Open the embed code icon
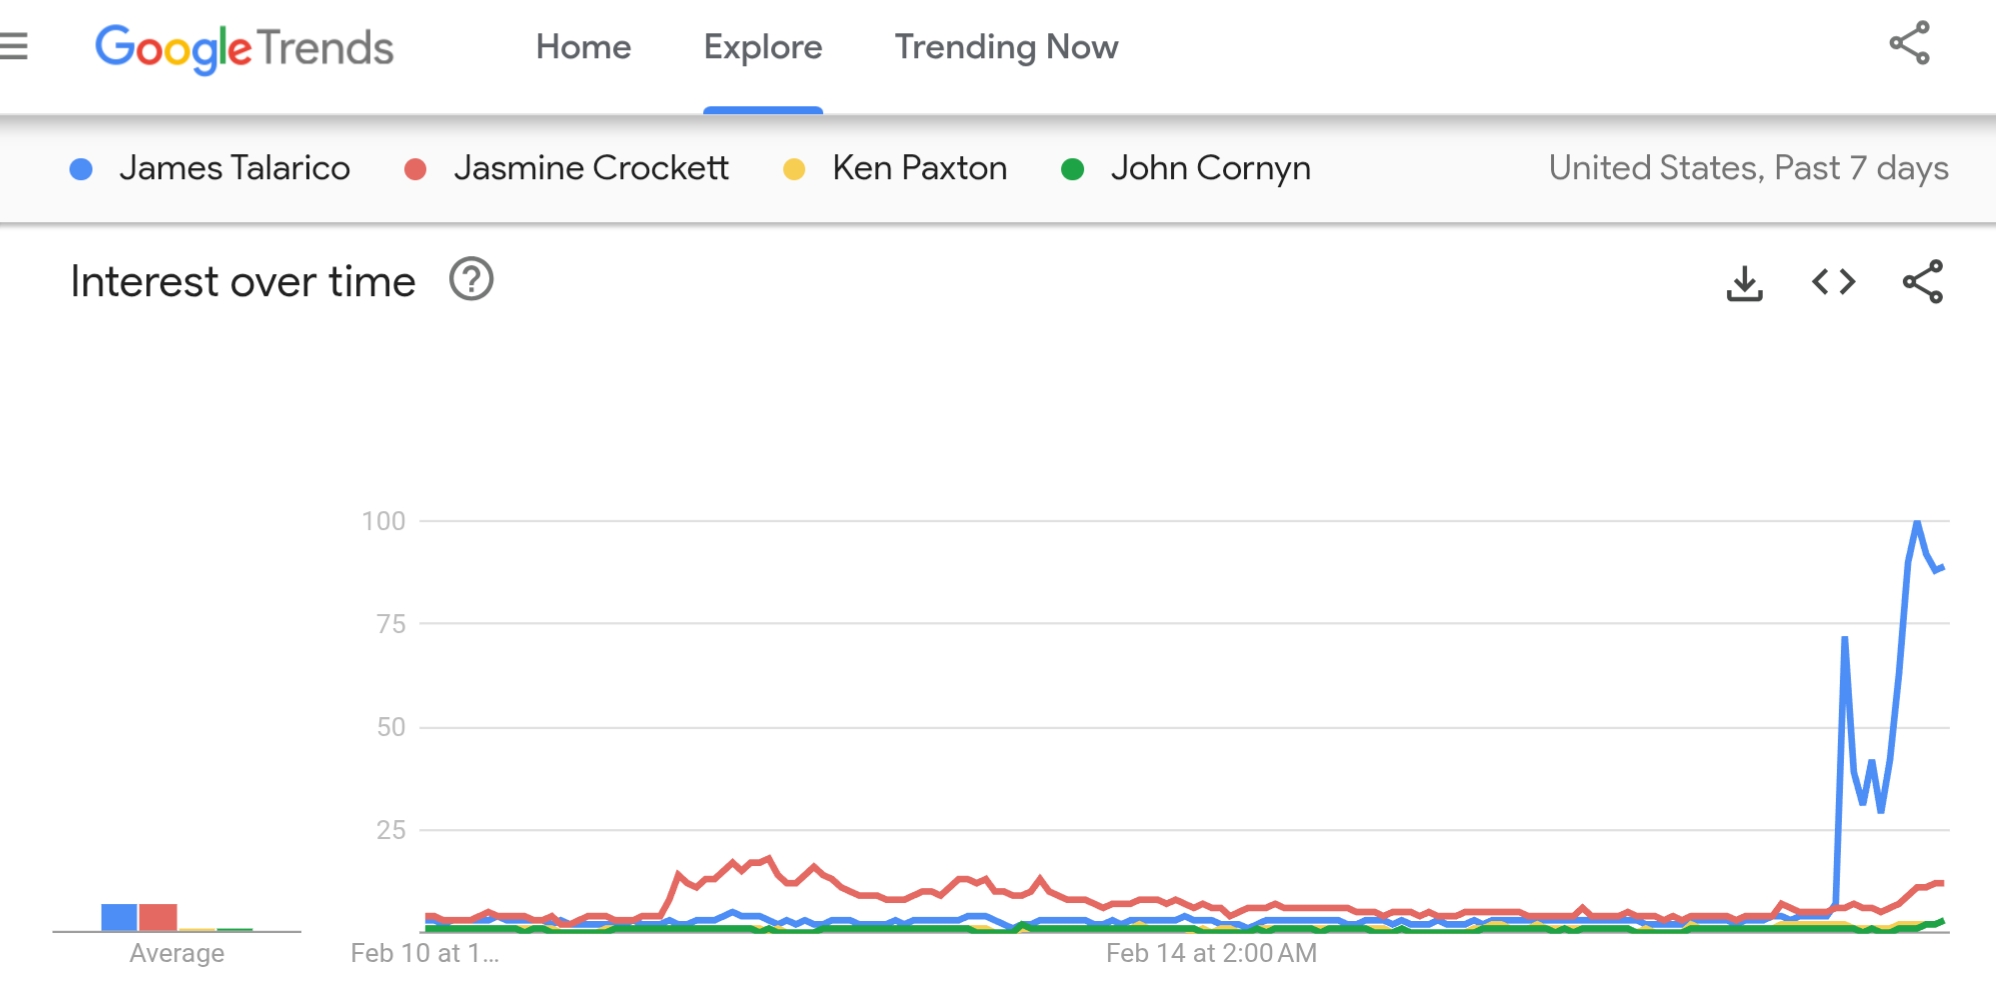 [x=1833, y=282]
